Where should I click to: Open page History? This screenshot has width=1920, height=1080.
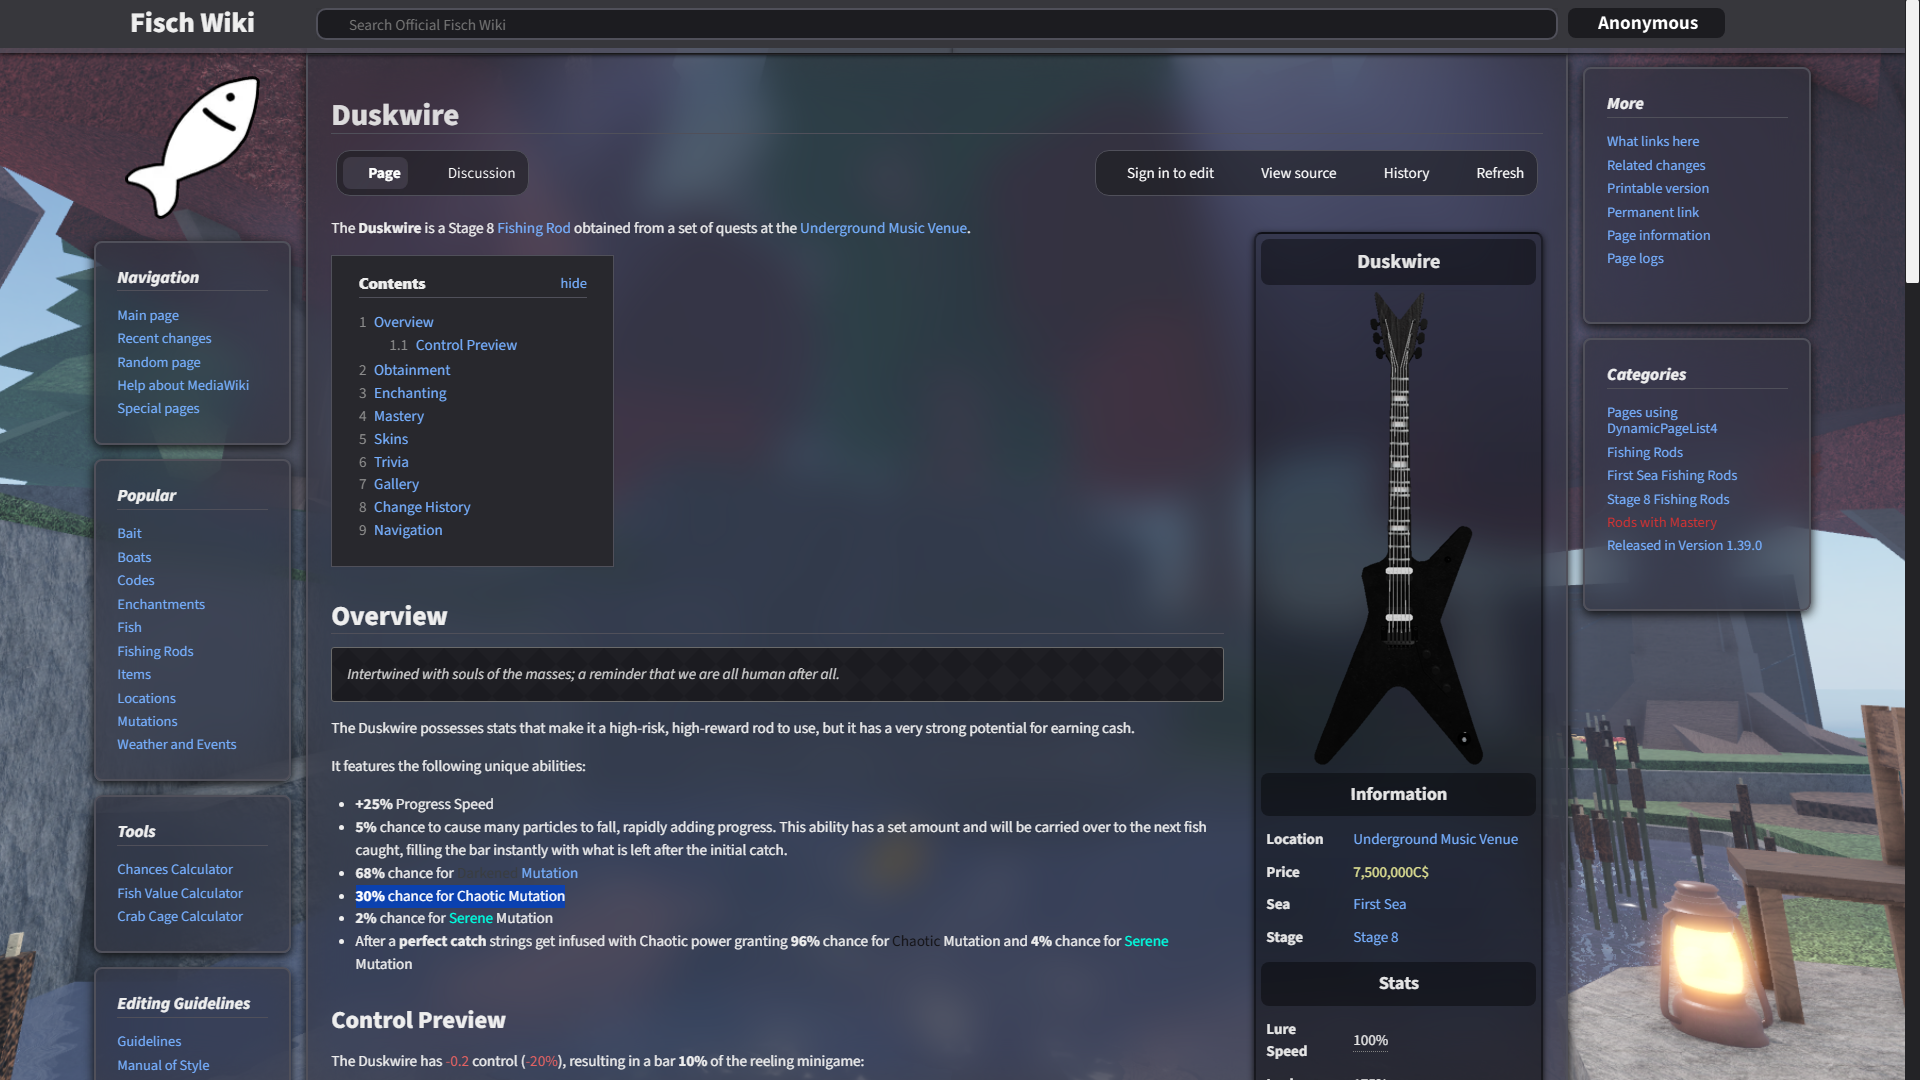click(x=1406, y=173)
